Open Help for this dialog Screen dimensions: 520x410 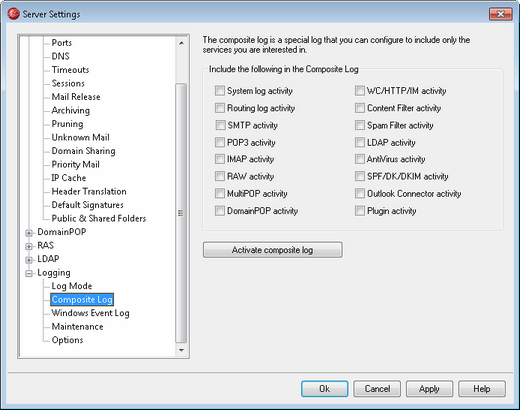[482, 389]
